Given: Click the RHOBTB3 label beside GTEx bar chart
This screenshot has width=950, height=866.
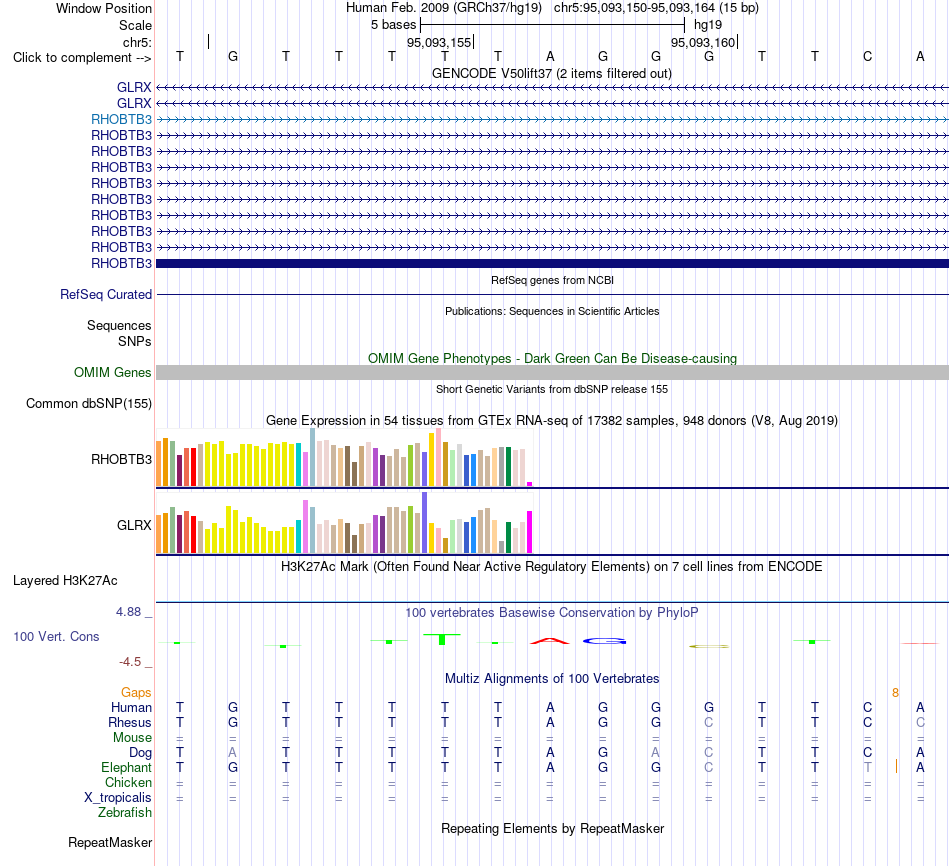Looking at the screenshot, I should [x=121, y=459].
